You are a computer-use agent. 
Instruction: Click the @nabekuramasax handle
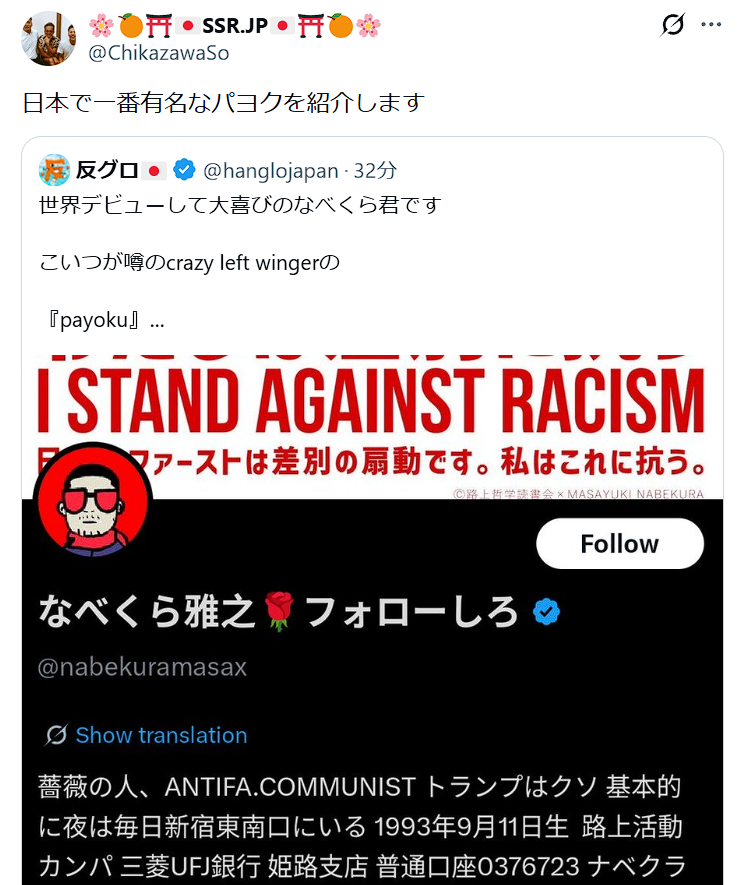click(x=142, y=667)
